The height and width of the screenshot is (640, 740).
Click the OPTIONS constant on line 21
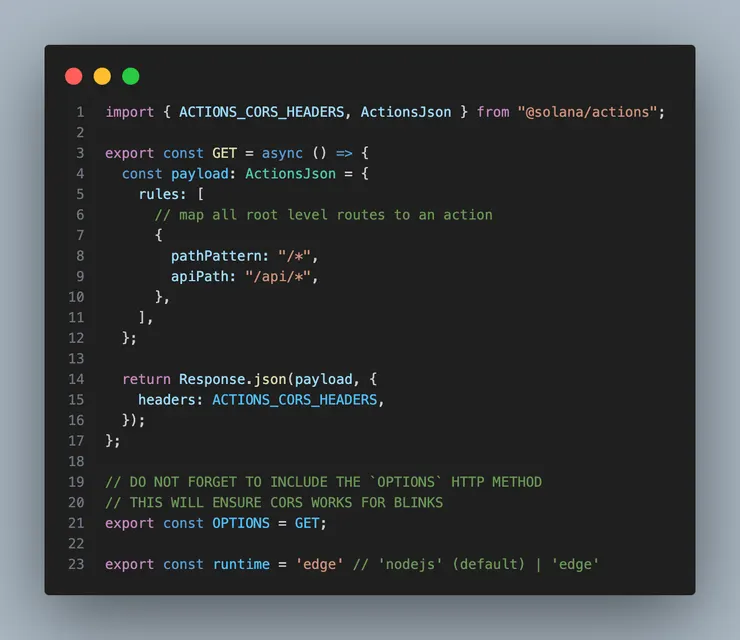pos(241,523)
